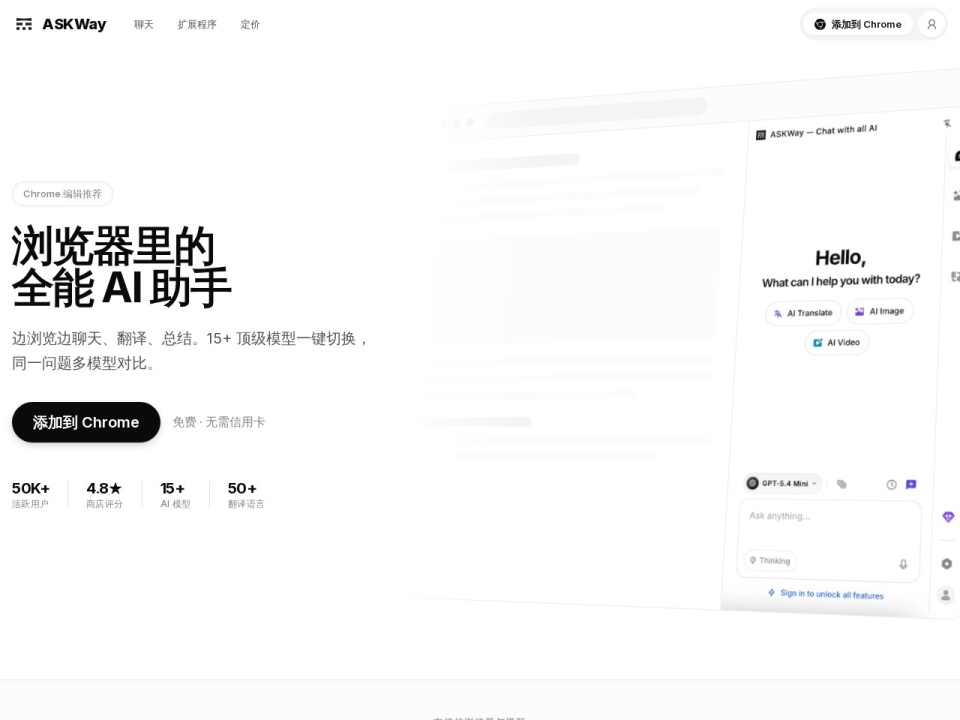
Task: Open the 聊天 nav item
Action: click(144, 24)
